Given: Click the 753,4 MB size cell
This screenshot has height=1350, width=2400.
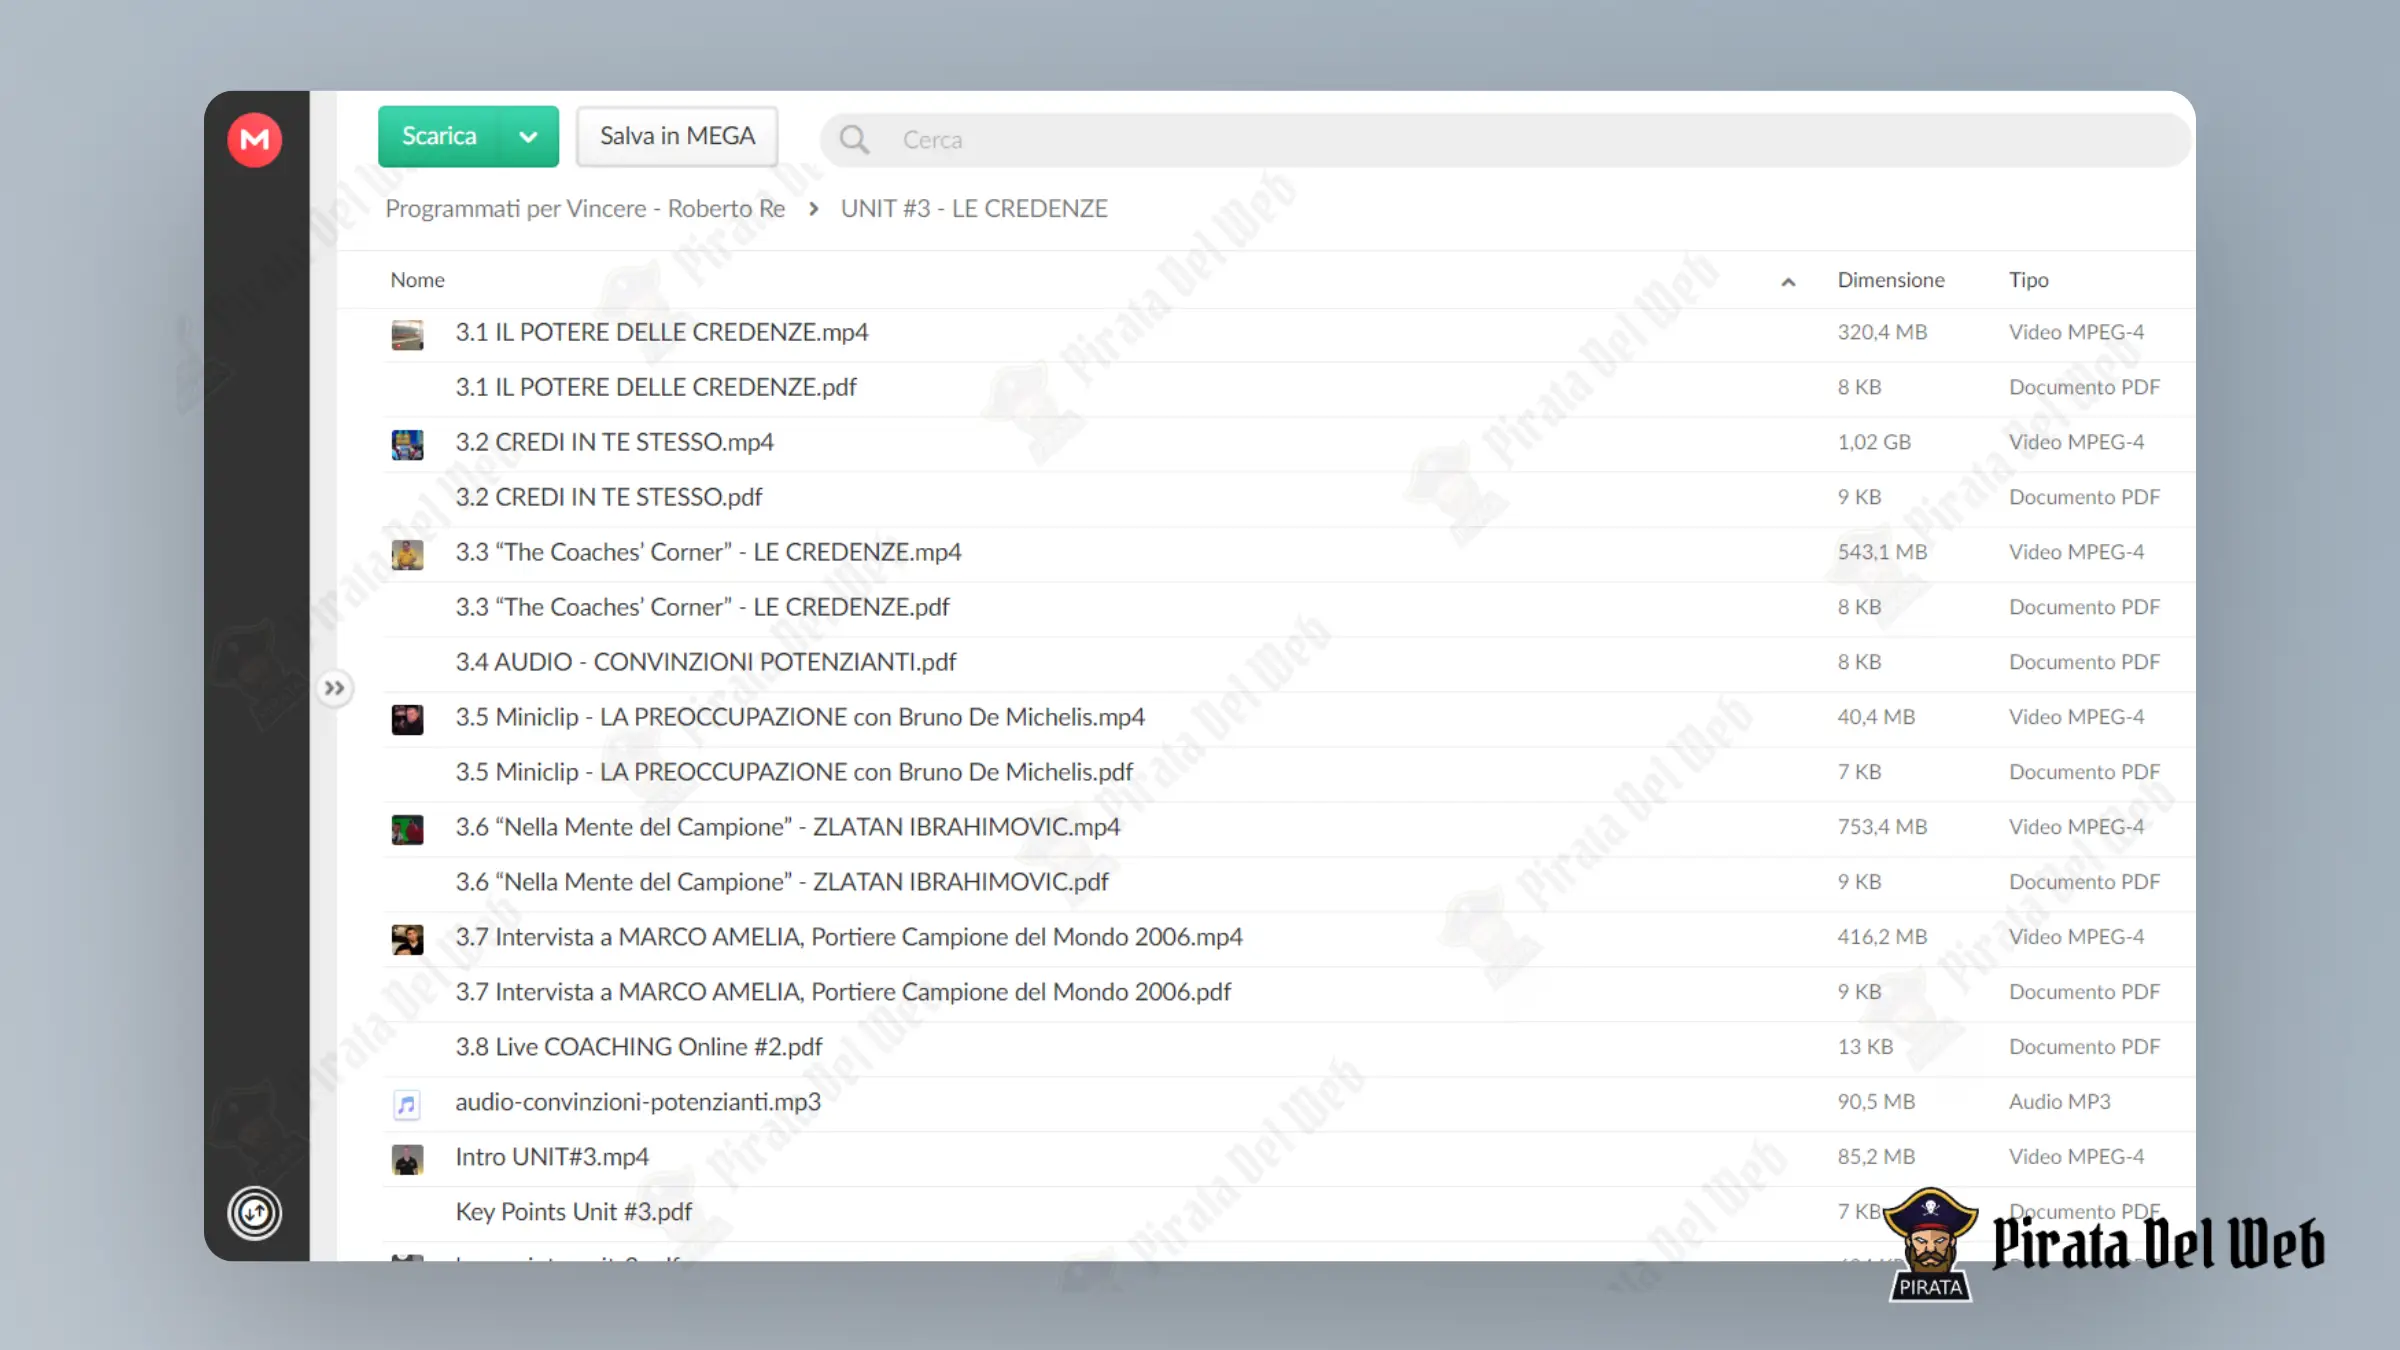Looking at the screenshot, I should tap(1882, 827).
